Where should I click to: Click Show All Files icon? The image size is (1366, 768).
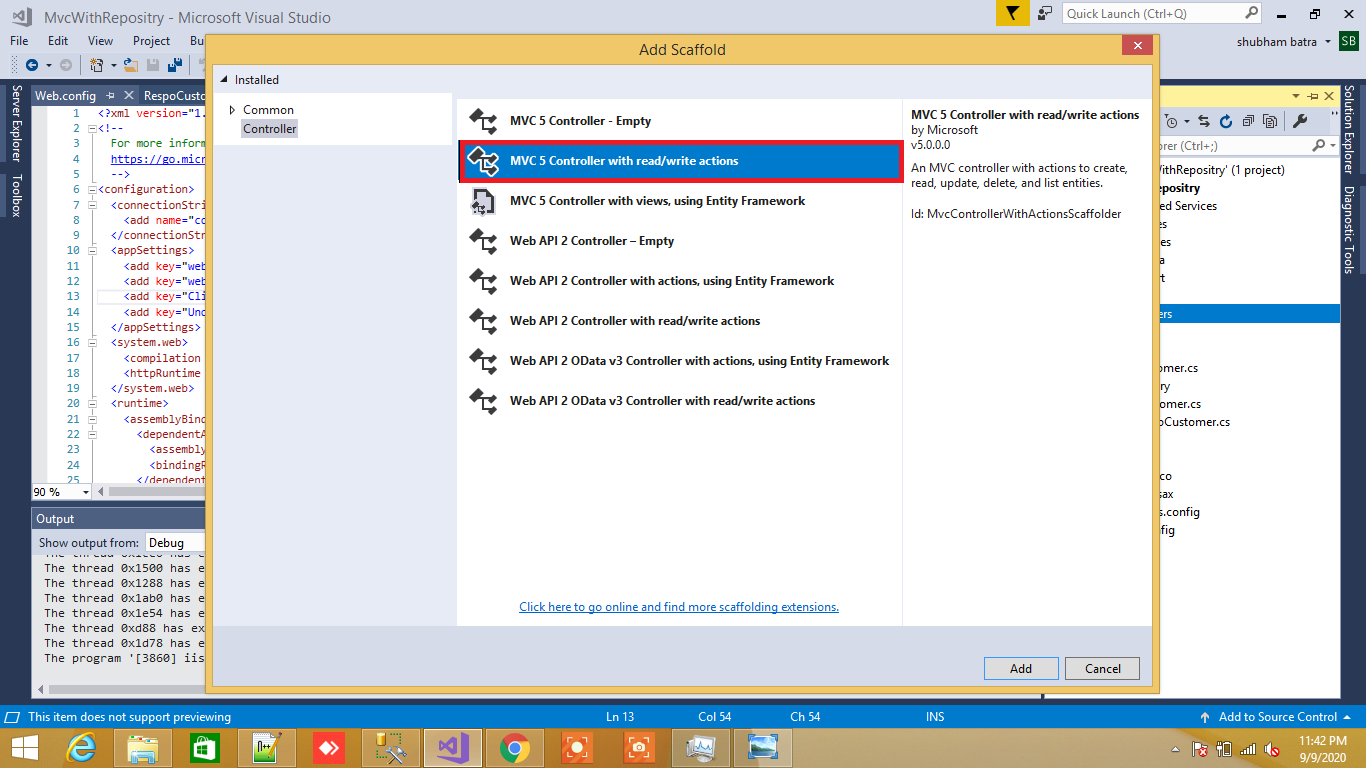[1270, 122]
